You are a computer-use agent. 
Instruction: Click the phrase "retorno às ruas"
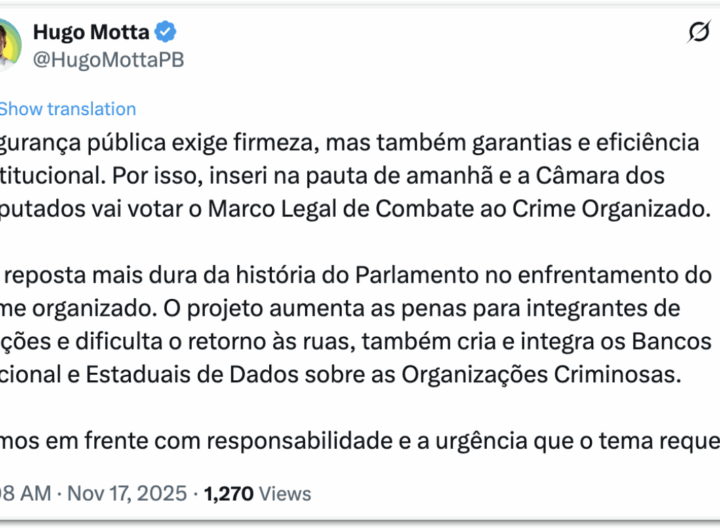point(242,341)
